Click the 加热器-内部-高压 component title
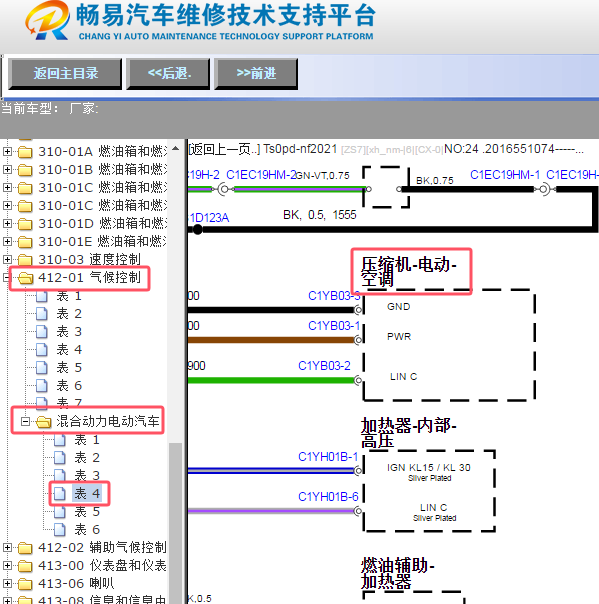Image resolution: width=599 pixels, height=604 pixels. click(x=408, y=433)
